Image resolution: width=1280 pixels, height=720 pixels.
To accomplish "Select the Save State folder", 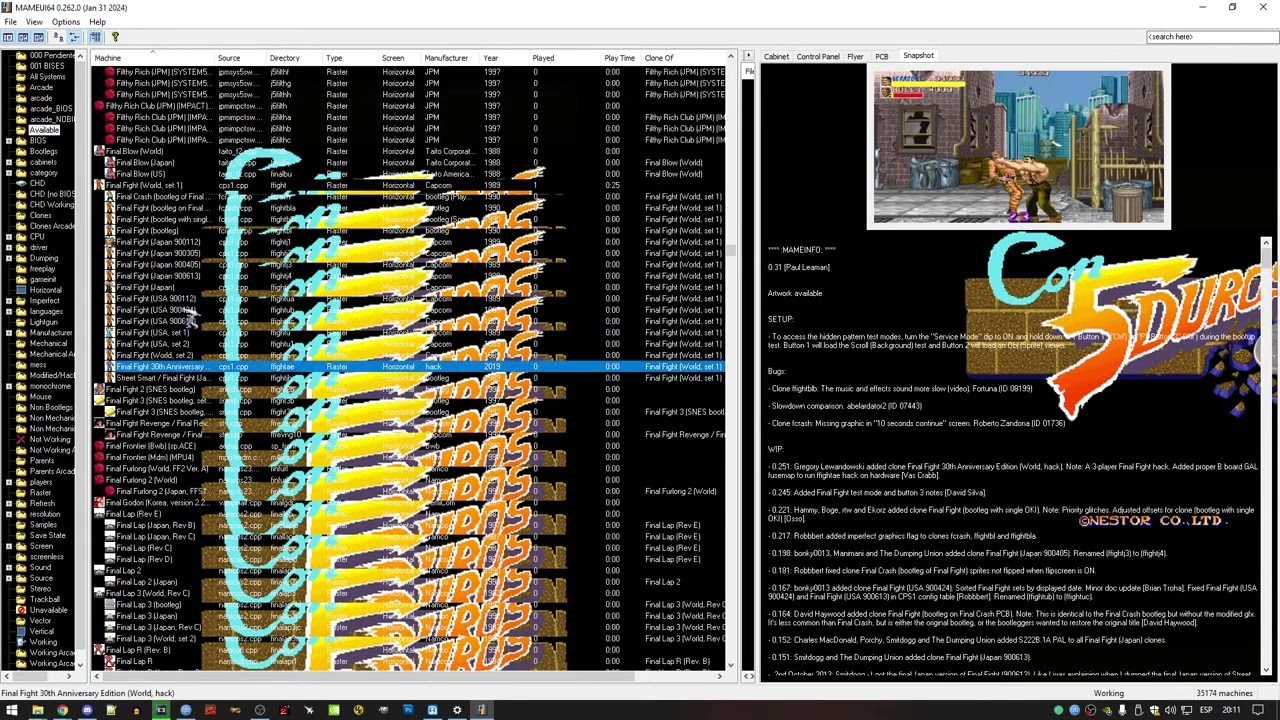I will (47, 535).
